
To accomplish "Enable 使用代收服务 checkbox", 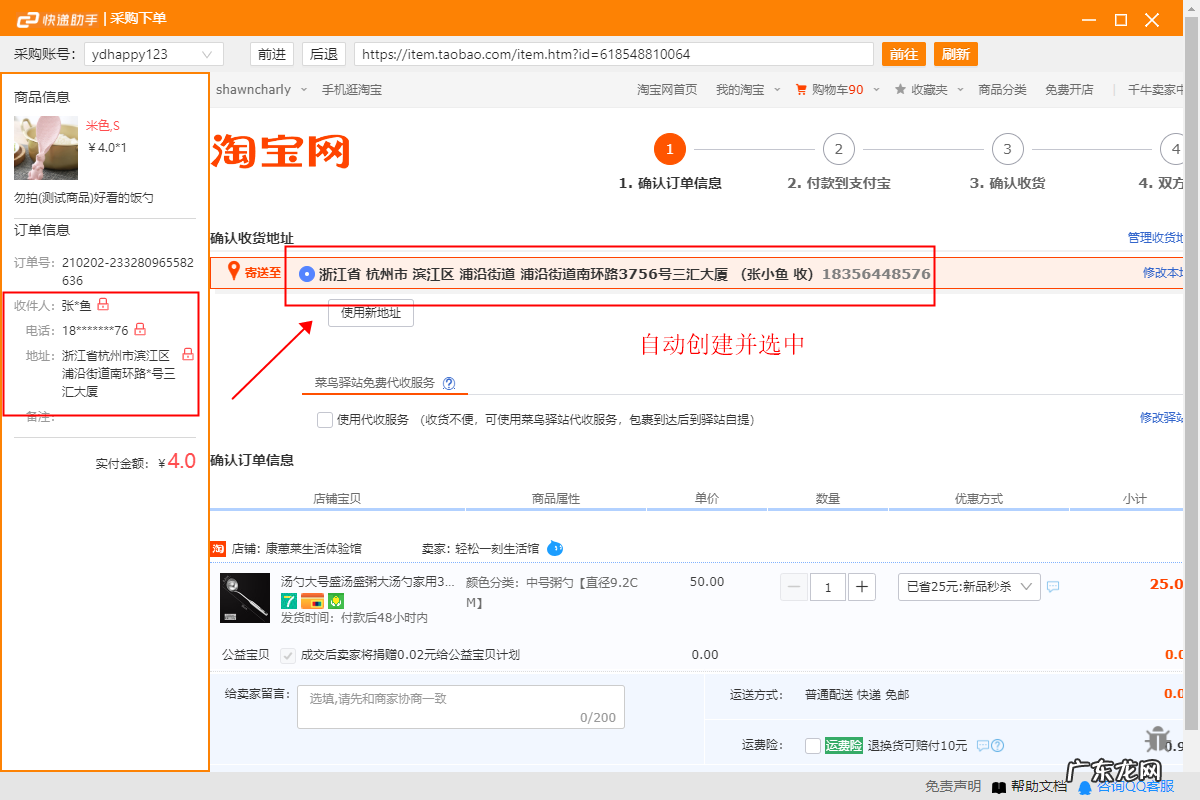I will pyautogui.click(x=324, y=419).
